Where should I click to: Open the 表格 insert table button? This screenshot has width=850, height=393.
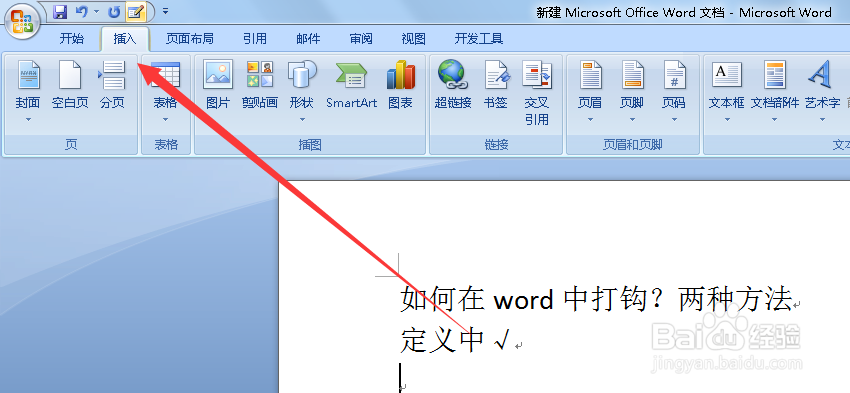coord(165,84)
